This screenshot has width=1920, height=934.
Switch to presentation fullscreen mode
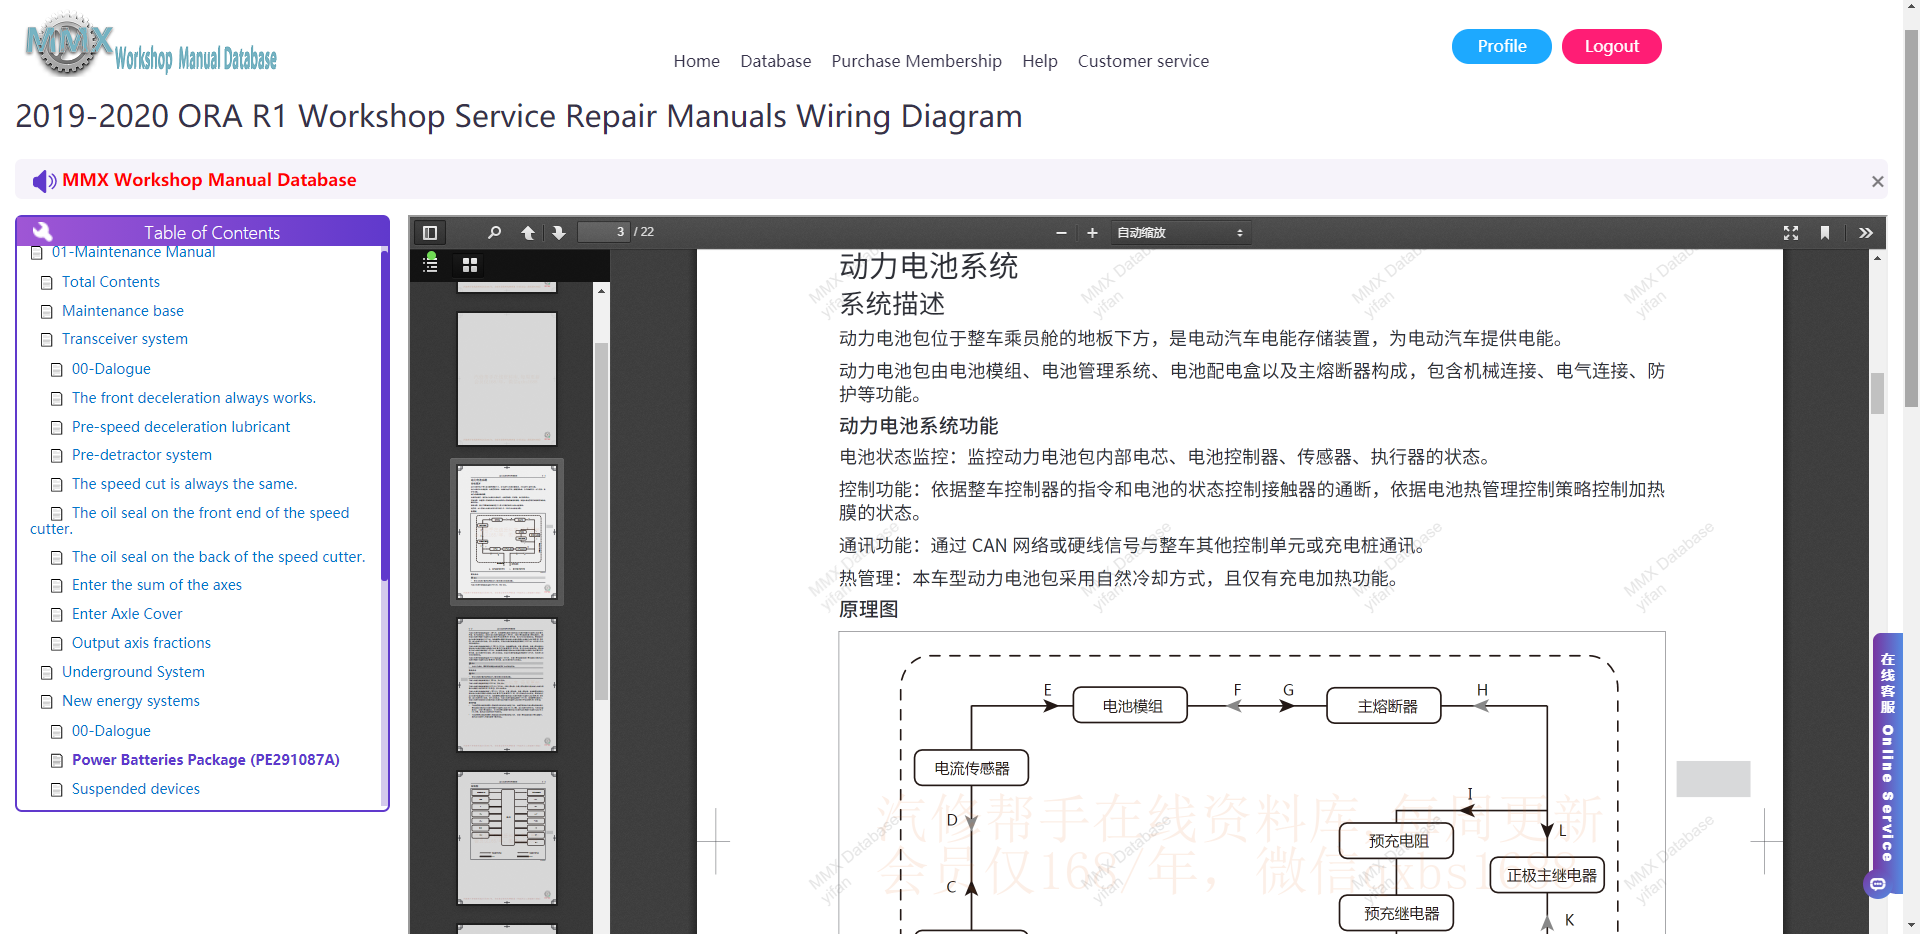(x=1791, y=233)
